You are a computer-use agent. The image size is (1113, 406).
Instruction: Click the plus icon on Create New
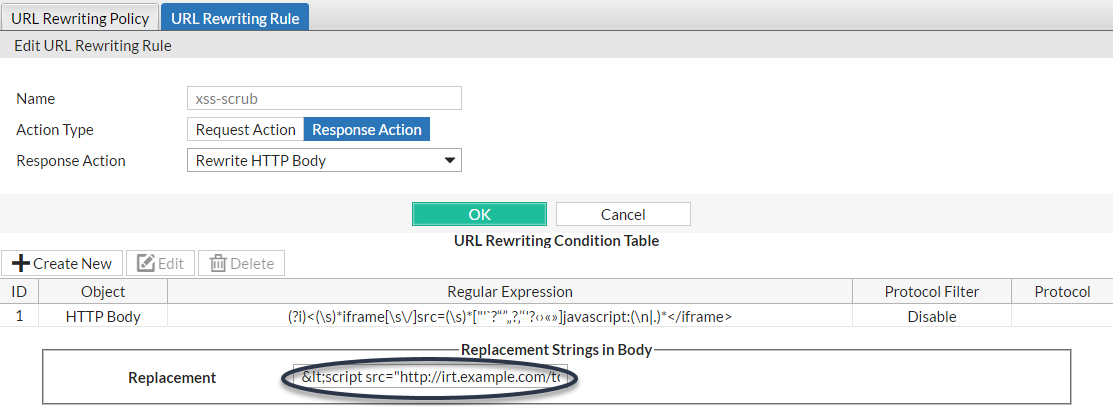(x=20, y=264)
